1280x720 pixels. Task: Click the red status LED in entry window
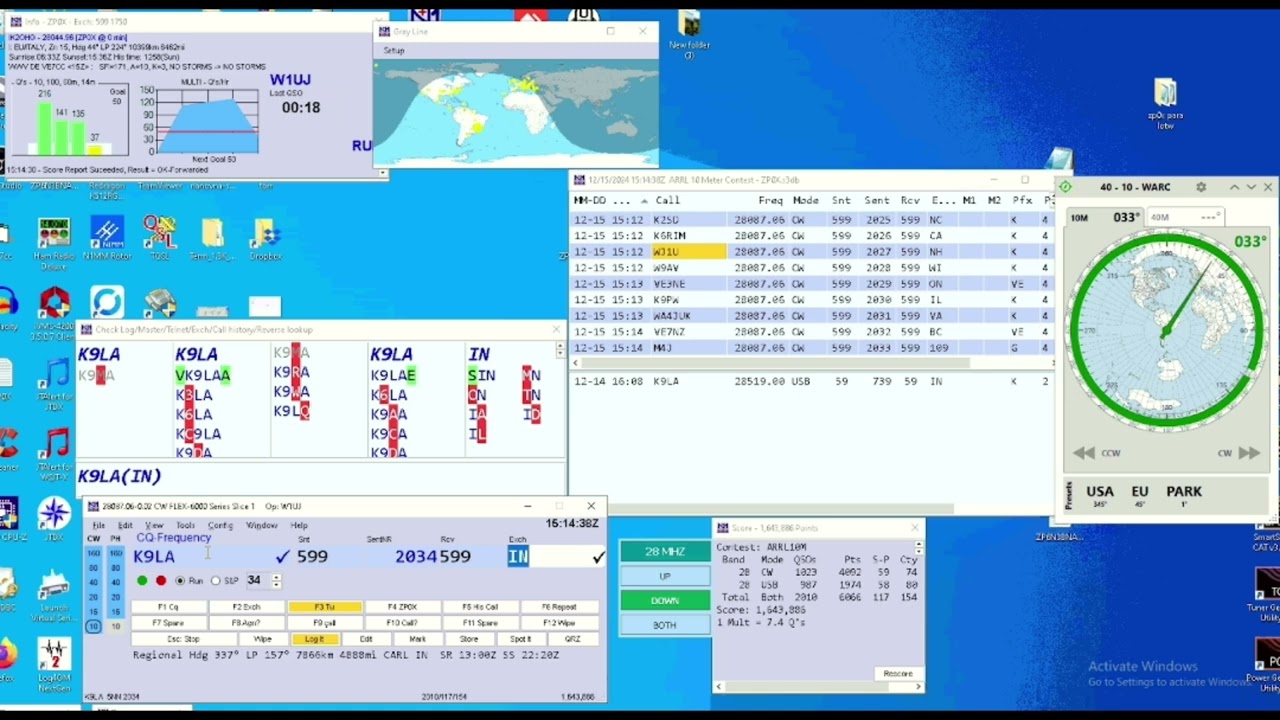coord(160,580)
